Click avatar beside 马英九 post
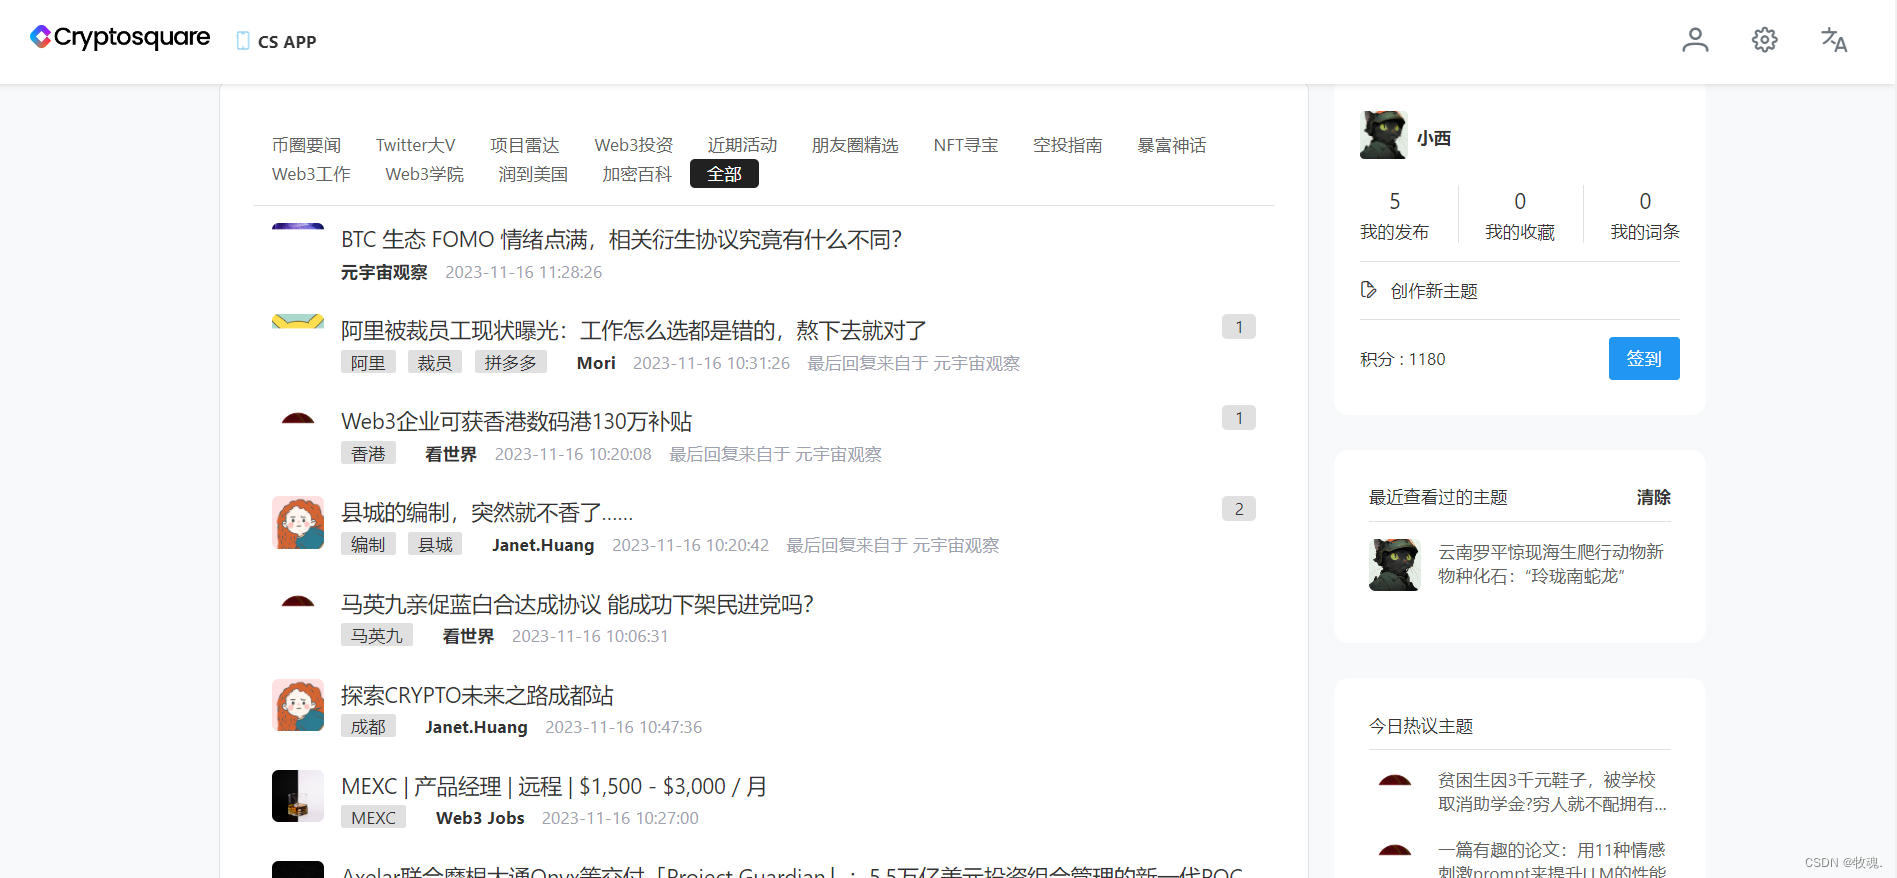Screen dimensions: 1897x878 pyautogui.click(x=298, y=601)
